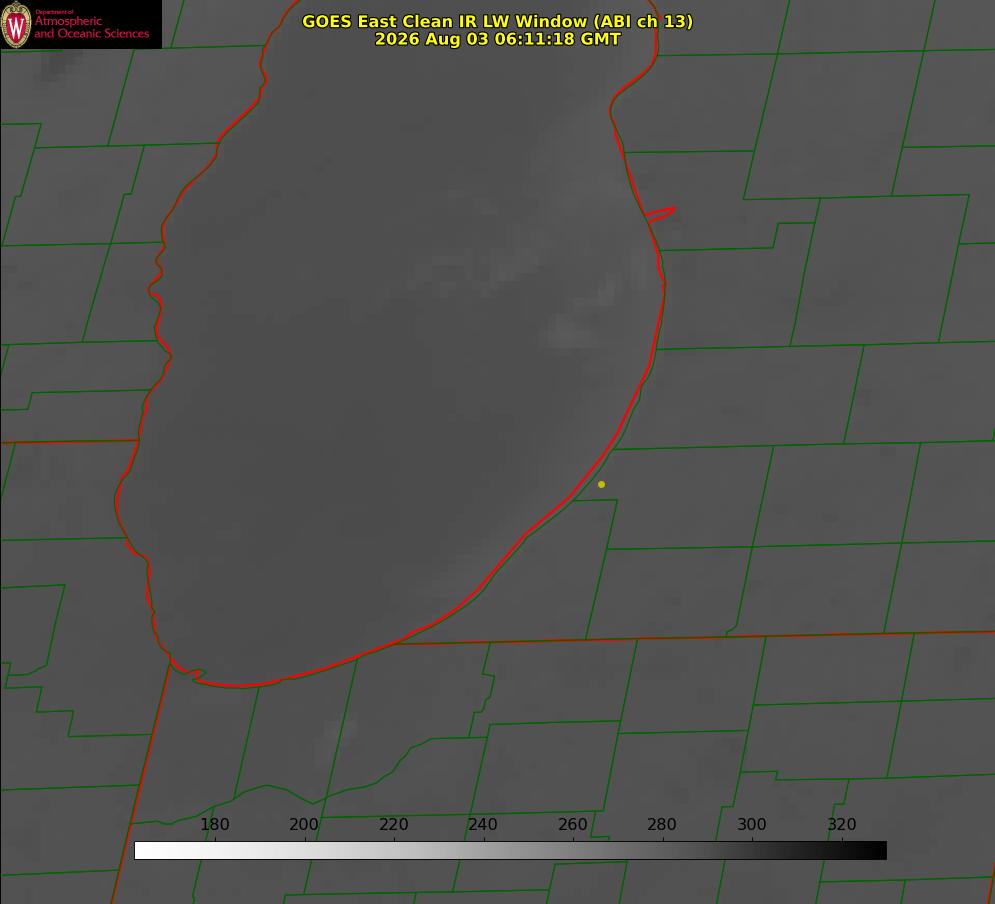Click the small inlet at the lake's southern tip
This screenshot has width=995, height=904.
click(x=196, y=674)
